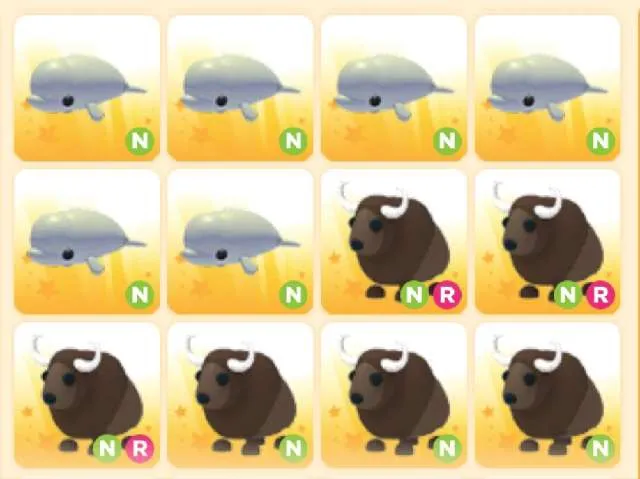Click the green N badge on the third bottom-row bison
Image resolution: width=640 pixels, height=479 pixels.
pyautogui.click(x=447, y=449)
